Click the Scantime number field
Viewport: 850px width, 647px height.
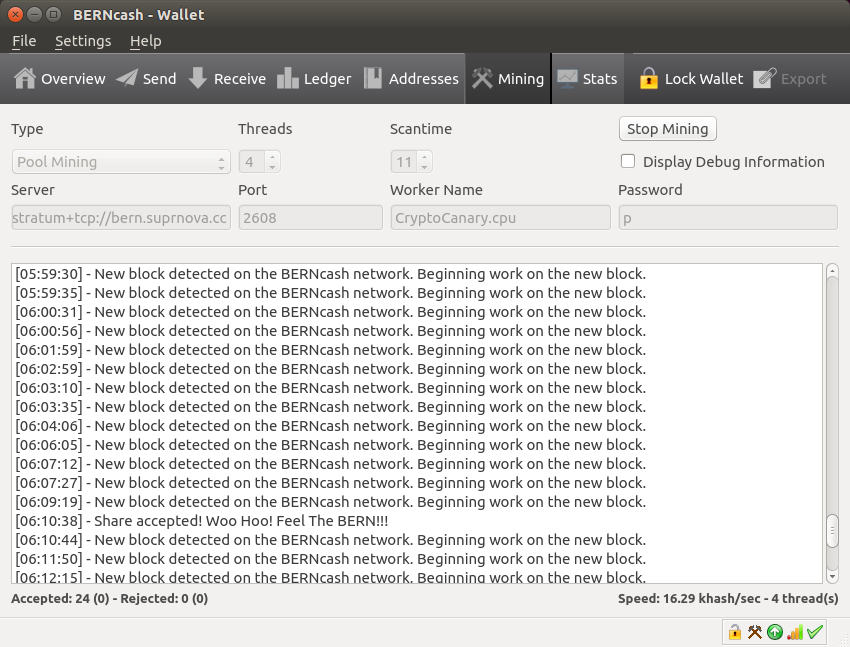click(404, 161)
